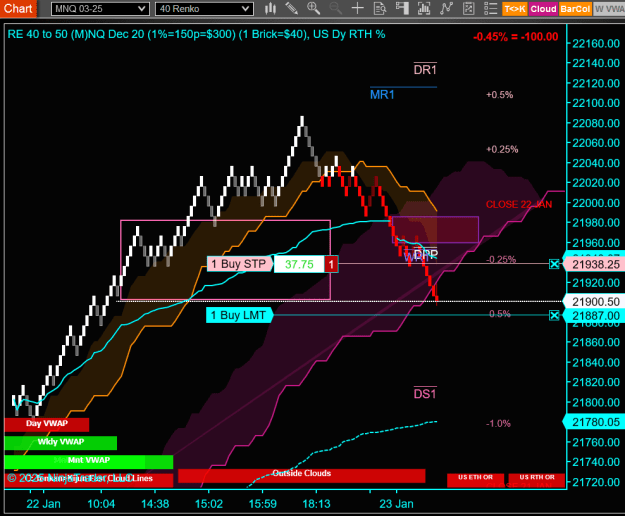Click the 21900.50 current price marker
625x516 pixels.
click(x=594, y=302)
